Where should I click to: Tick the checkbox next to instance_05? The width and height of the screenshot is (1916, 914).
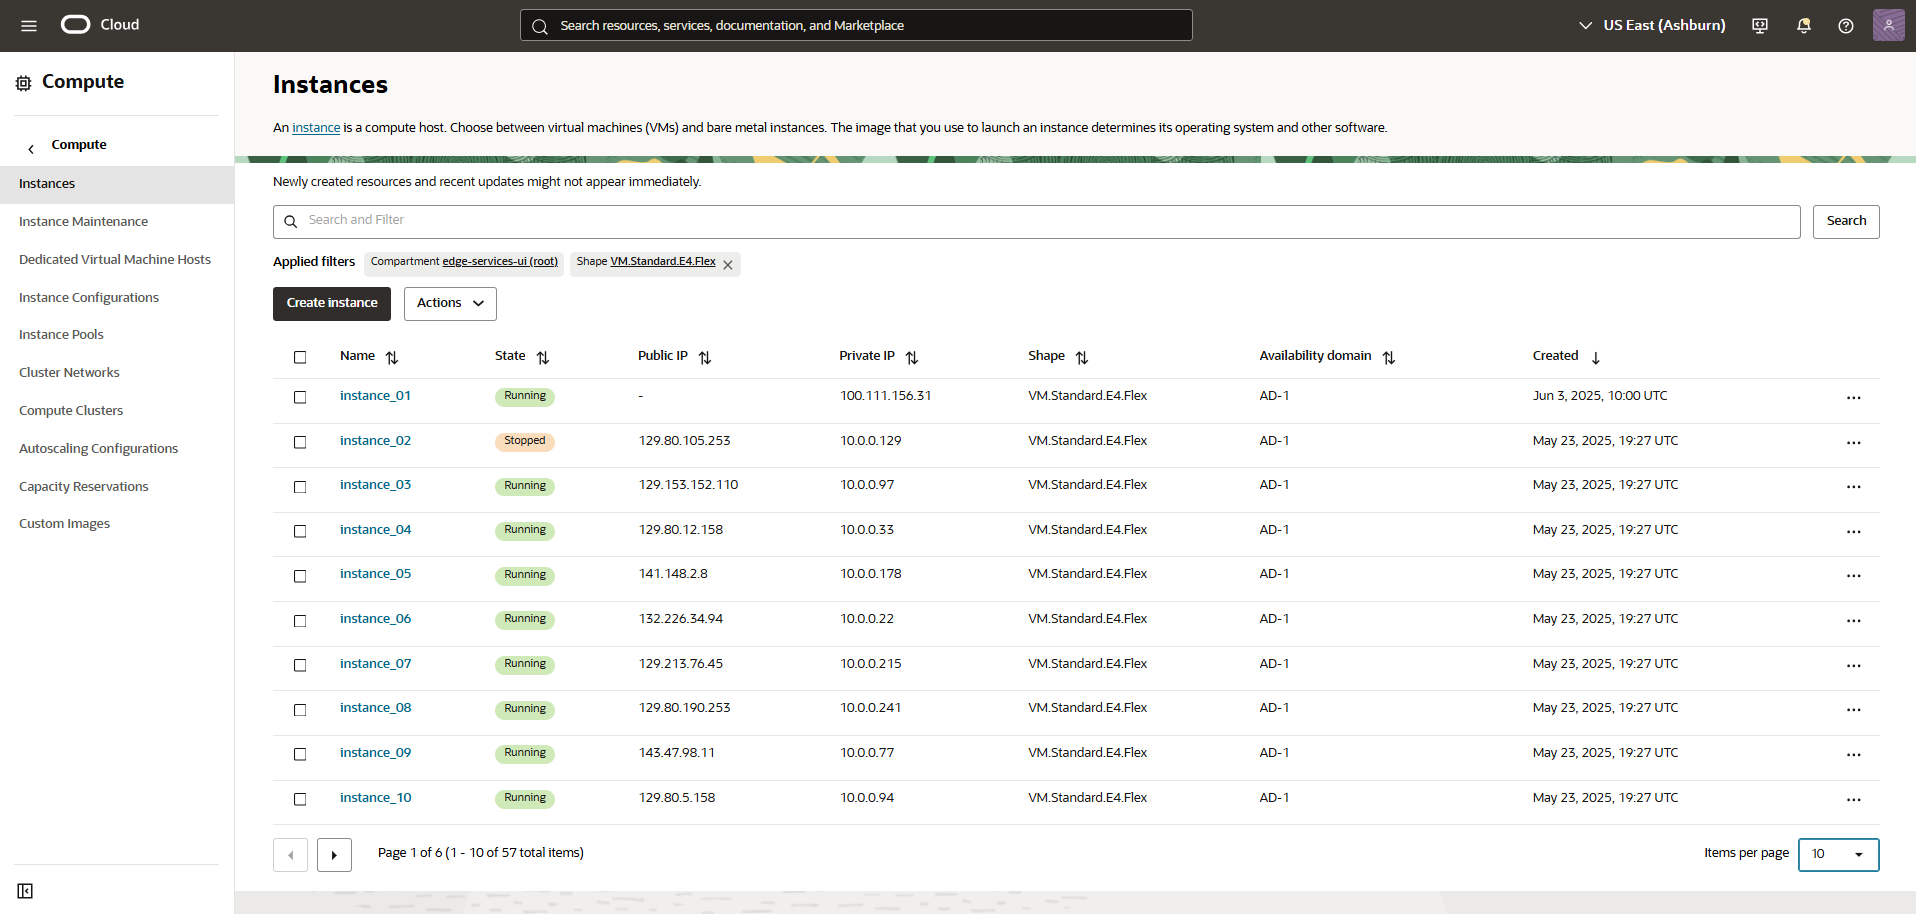click(x=300, y=576)
